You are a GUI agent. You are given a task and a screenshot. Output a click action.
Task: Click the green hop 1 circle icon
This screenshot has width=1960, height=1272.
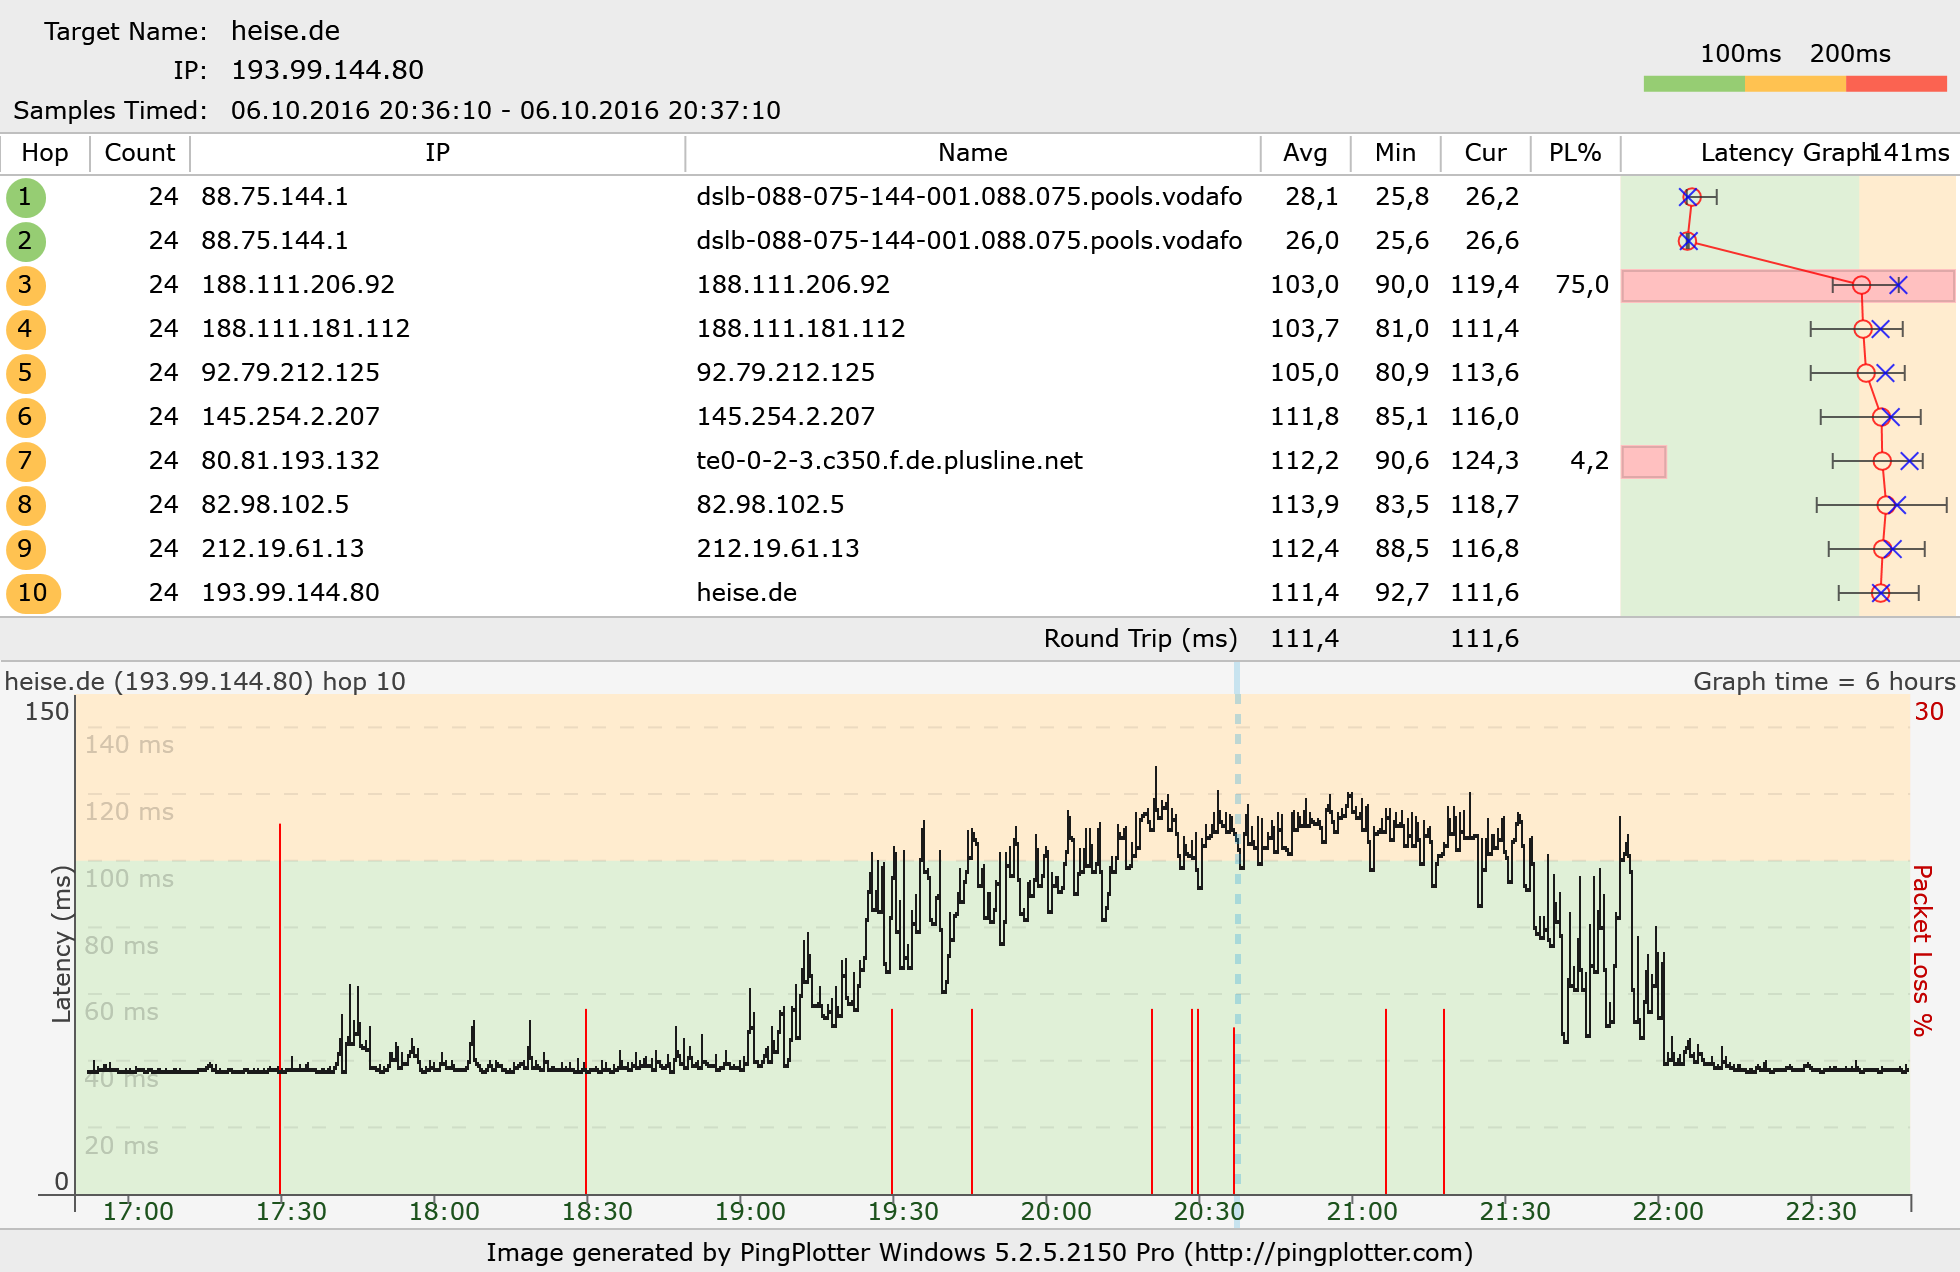pyautogui.click(x=26, y=197)
